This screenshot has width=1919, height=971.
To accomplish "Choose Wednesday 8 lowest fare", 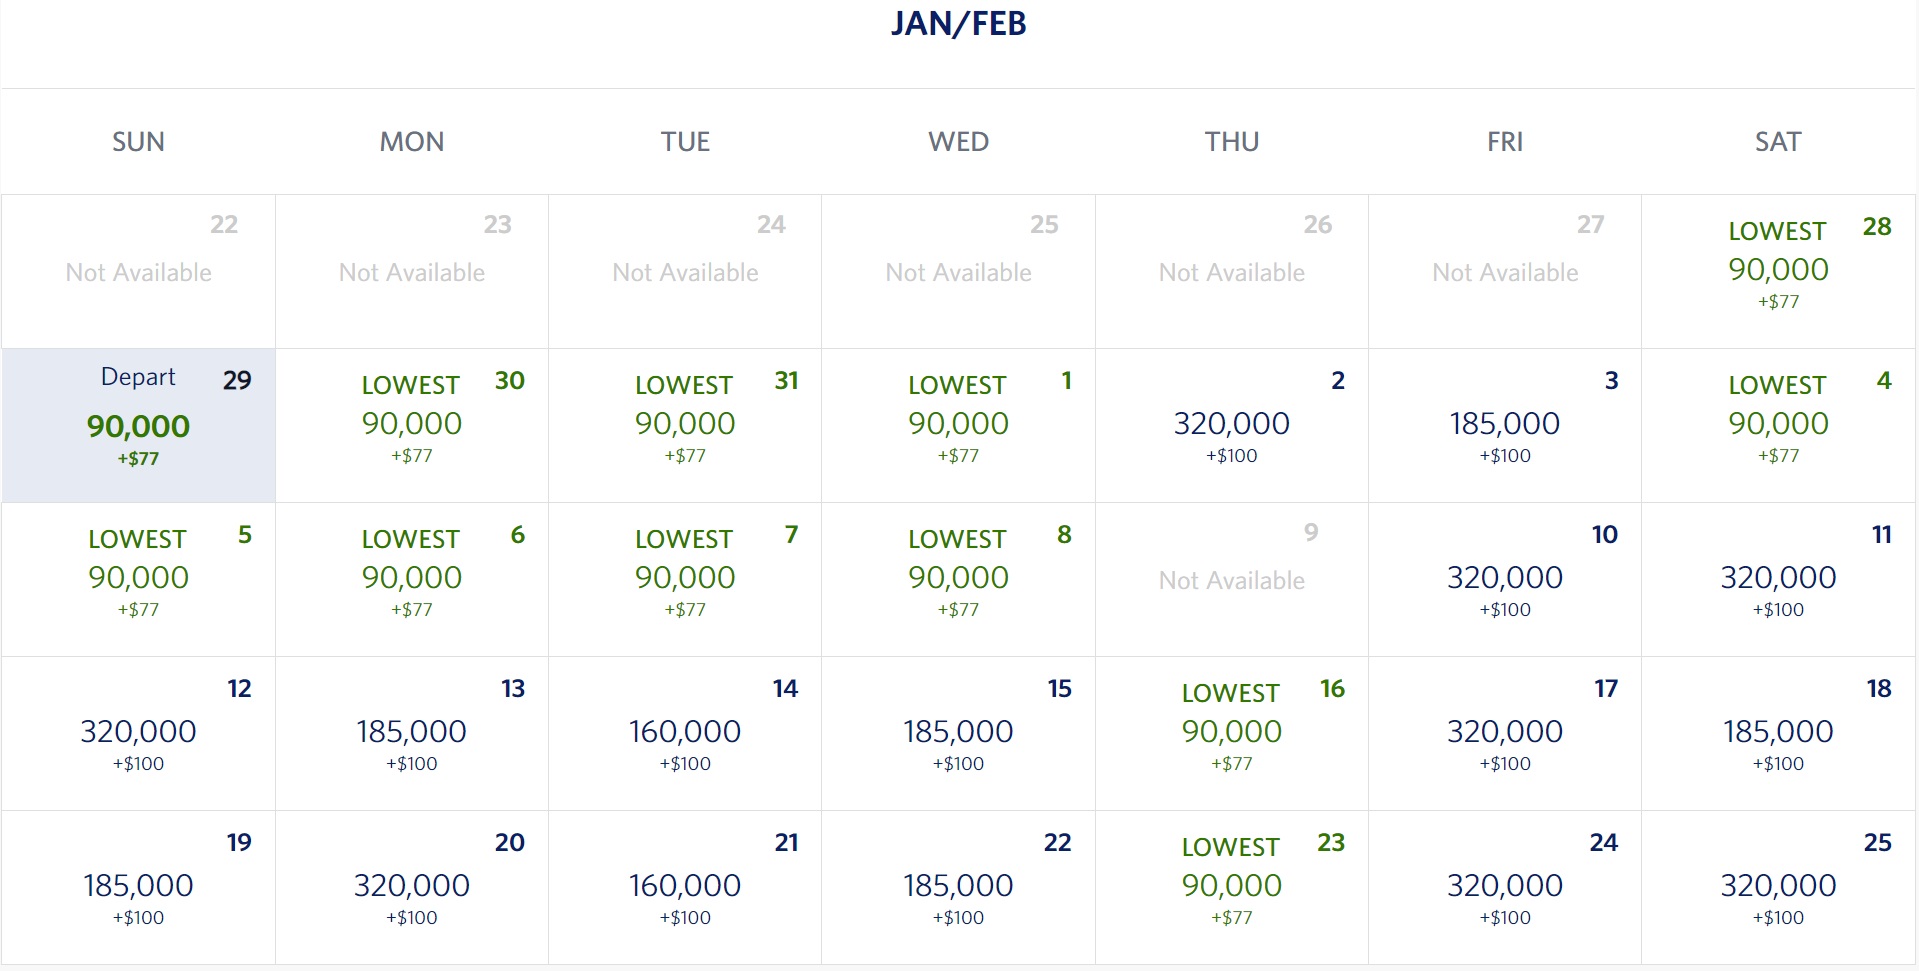I will pyautogui.click(x=958, y=579).
